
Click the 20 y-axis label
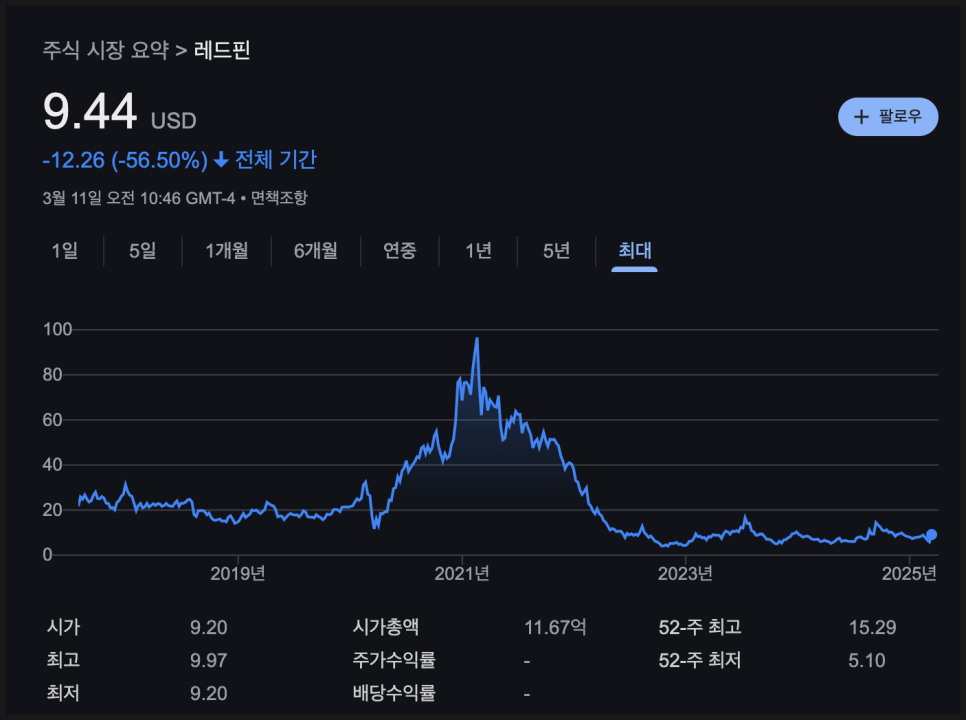click(53, 510)
